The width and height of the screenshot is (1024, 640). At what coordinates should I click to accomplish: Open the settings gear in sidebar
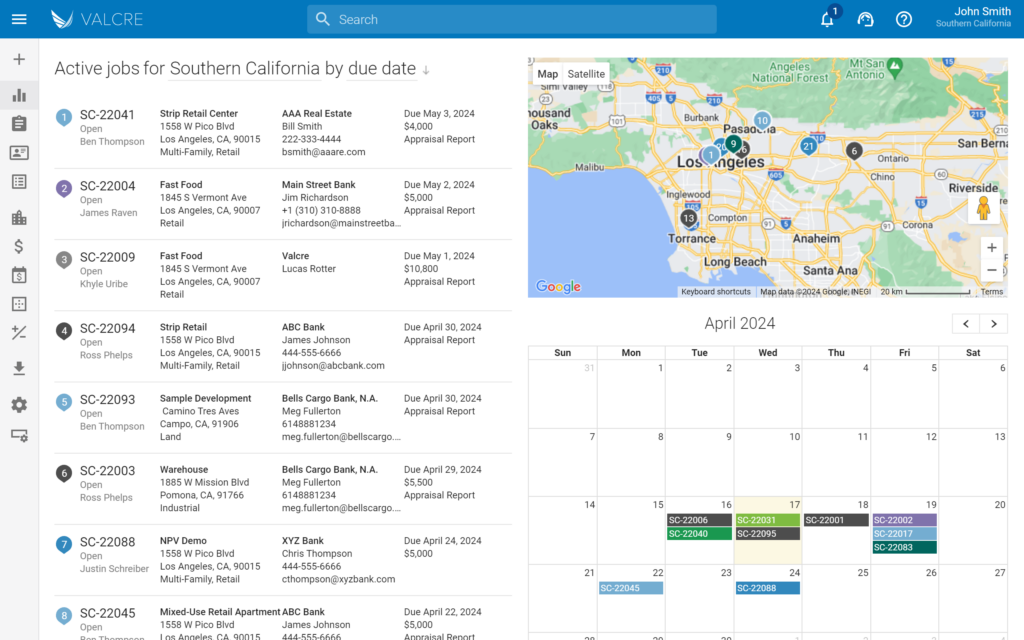[x=19, y=405]
